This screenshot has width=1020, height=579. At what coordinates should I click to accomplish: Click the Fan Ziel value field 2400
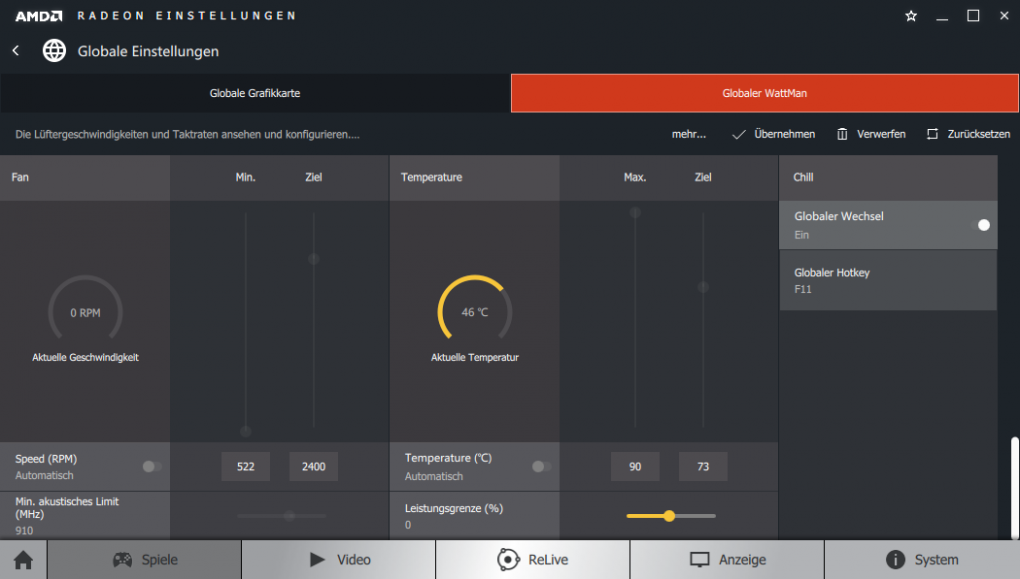pos(314,466)
